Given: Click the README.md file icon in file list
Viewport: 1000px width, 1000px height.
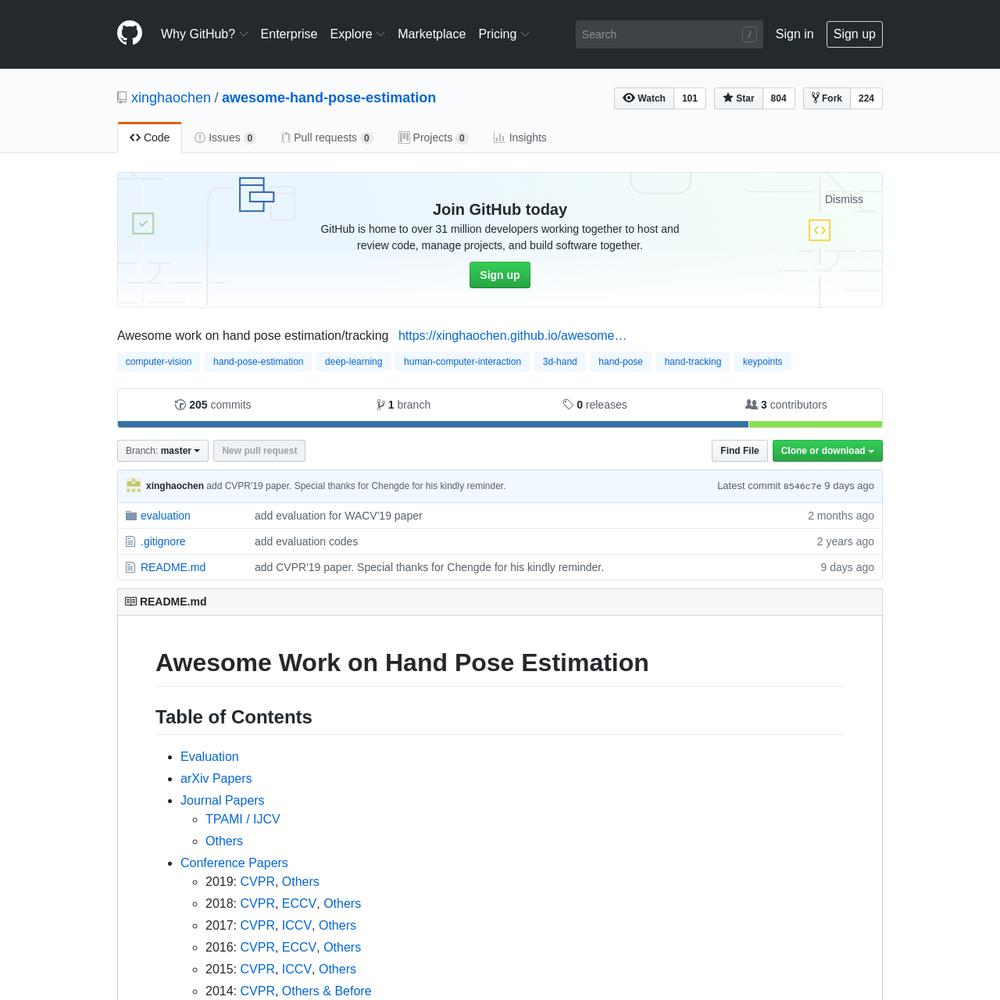Looking at the screenshot, I should pos(130,567).
